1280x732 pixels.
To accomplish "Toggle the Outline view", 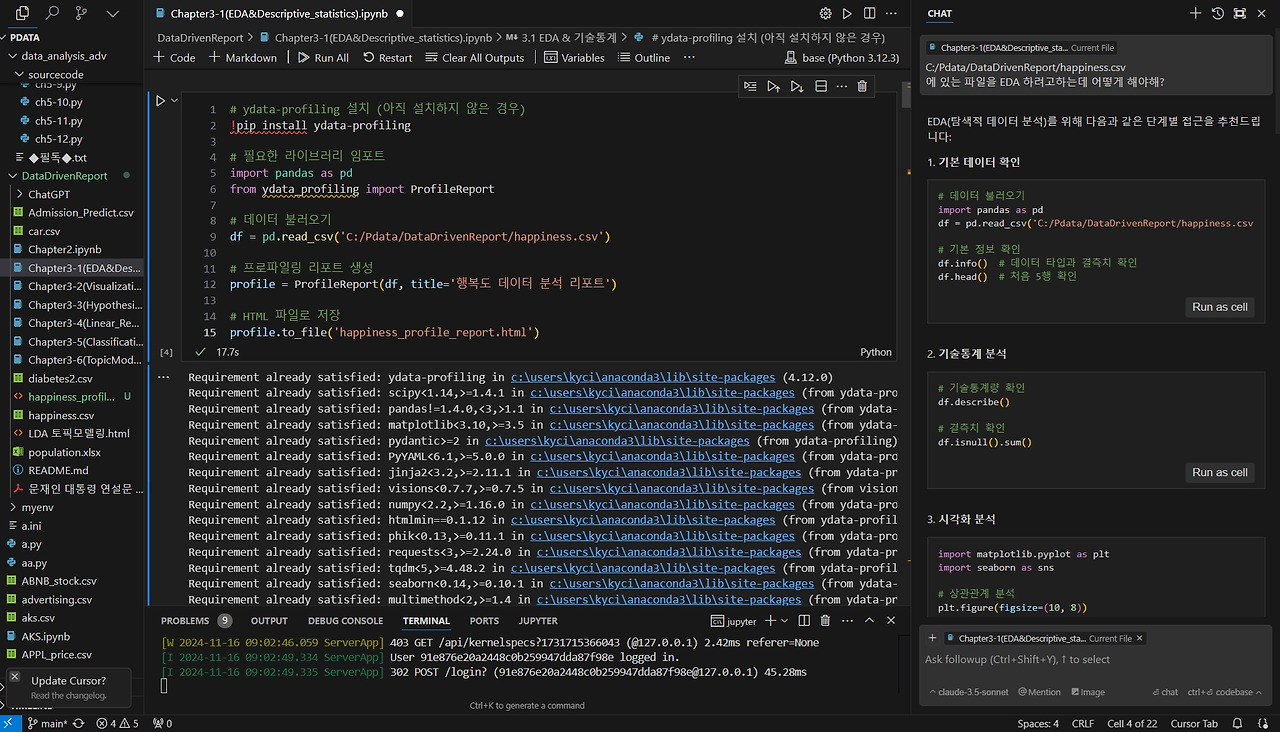I will click(643, 57).
